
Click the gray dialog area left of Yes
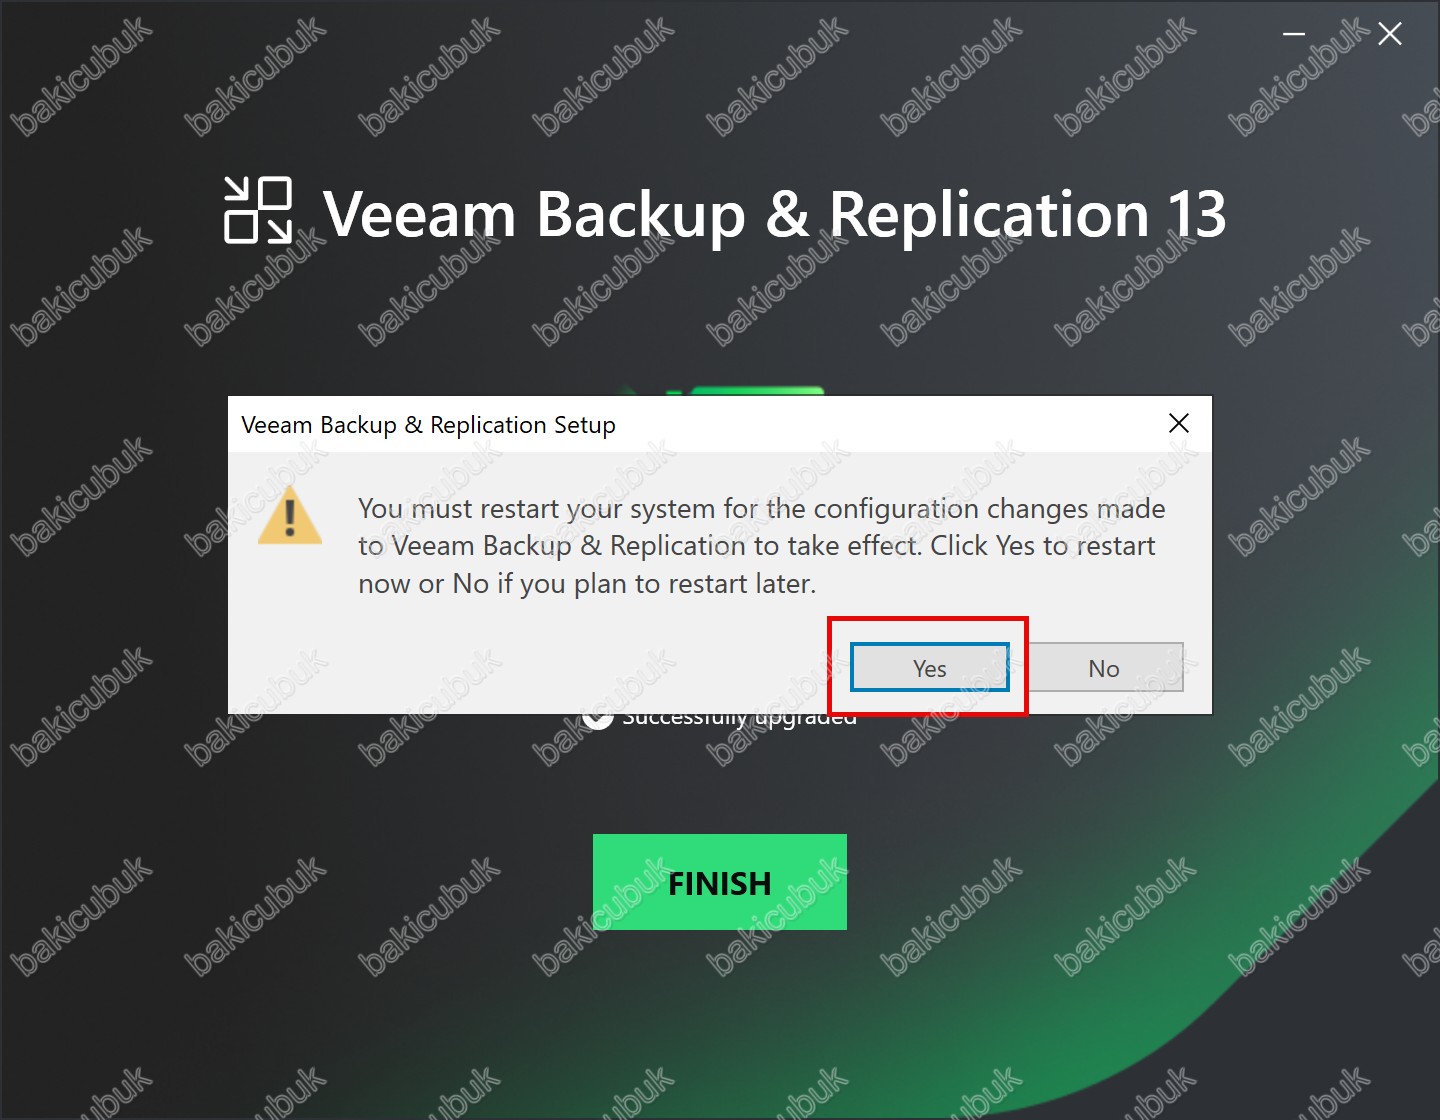pos(540,665)
